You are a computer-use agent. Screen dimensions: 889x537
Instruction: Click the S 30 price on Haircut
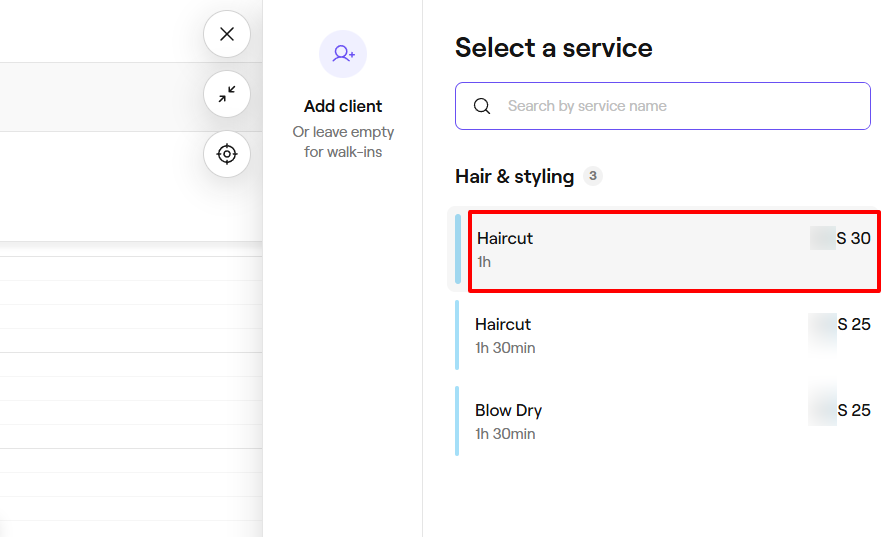(853, 239)
